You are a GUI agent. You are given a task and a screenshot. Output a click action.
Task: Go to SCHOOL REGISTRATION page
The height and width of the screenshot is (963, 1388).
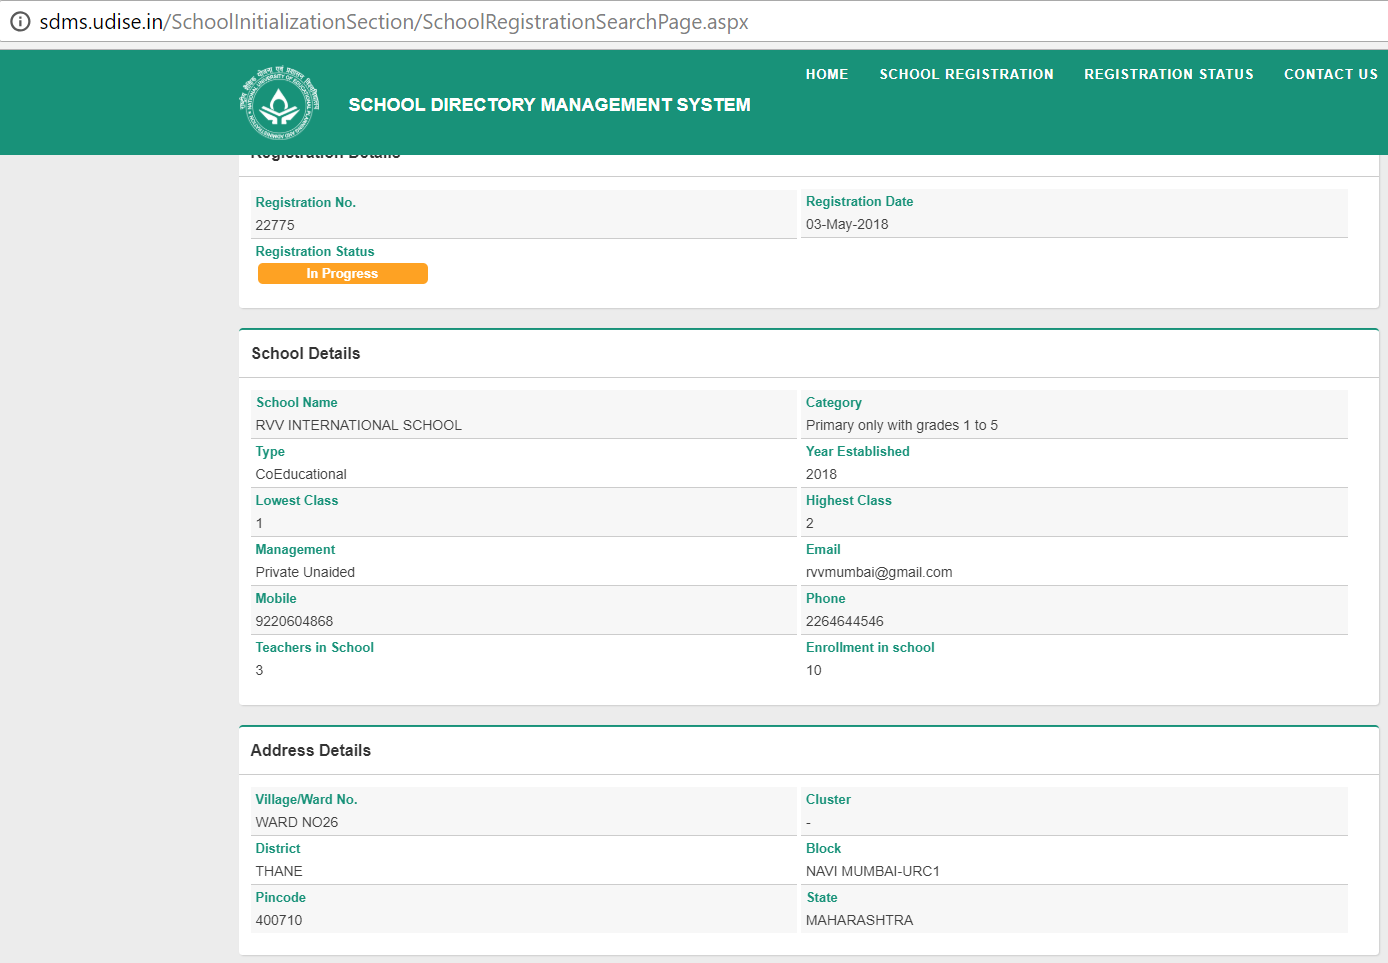coord(966,74)
